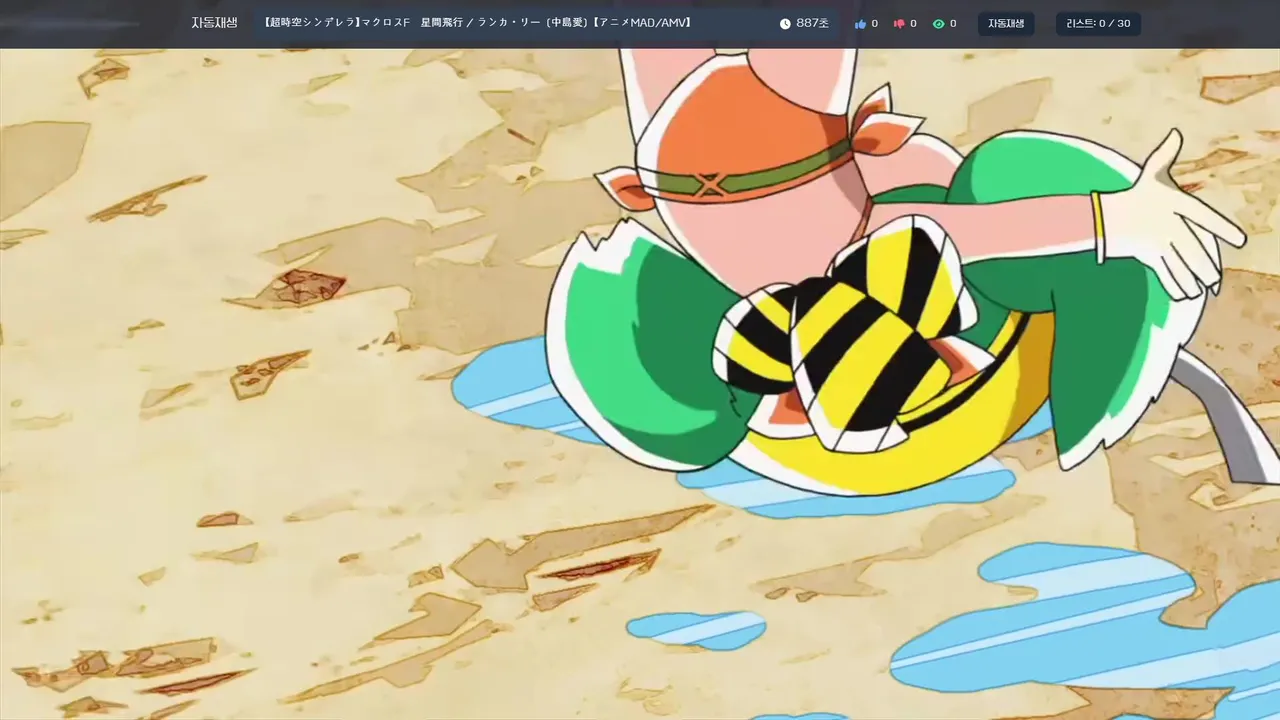Click the 자동재생 heading at the top left
The image size is (1280, 720).
pos(215,23)
